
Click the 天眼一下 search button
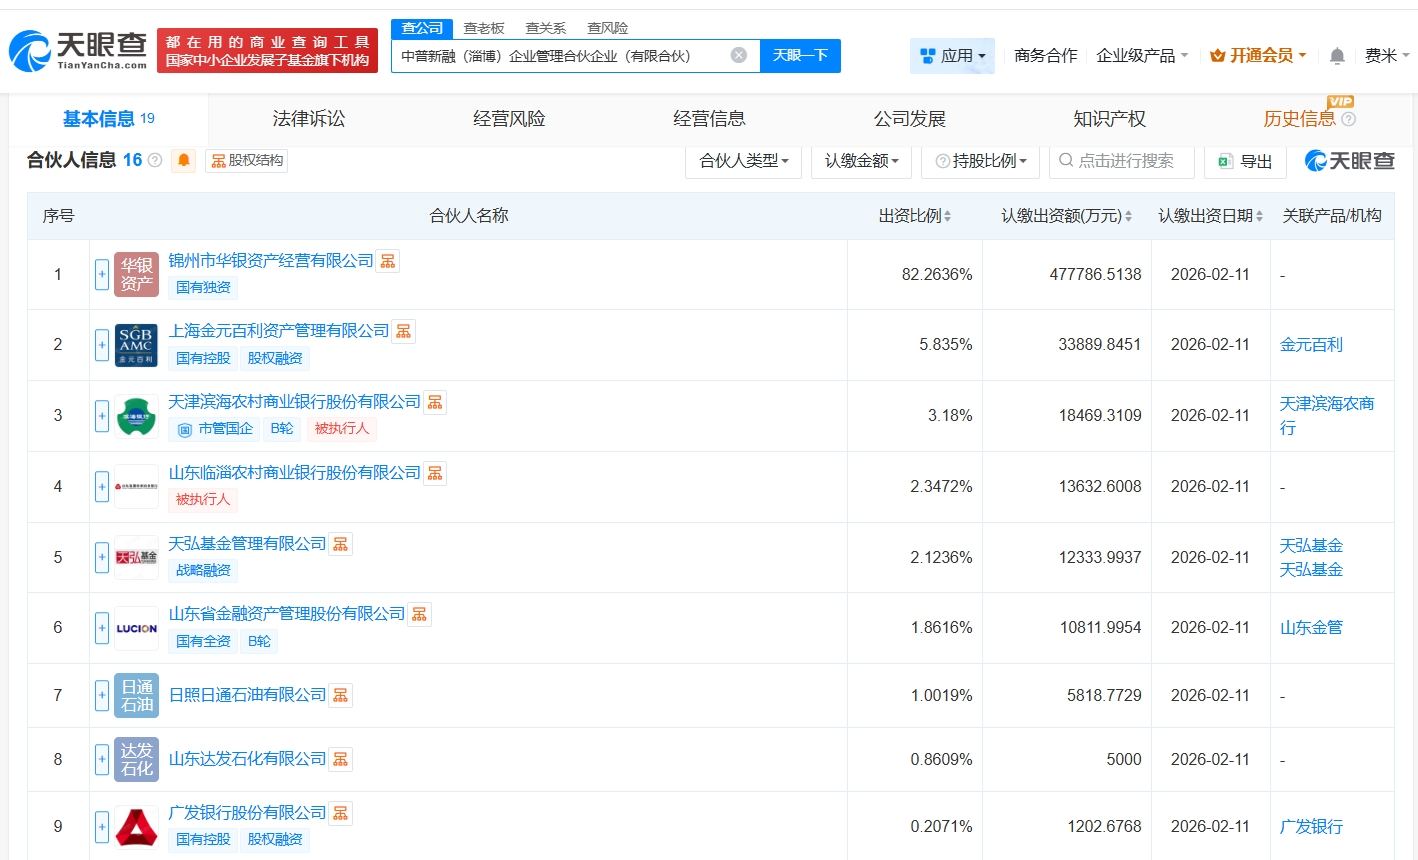point(800,55)
